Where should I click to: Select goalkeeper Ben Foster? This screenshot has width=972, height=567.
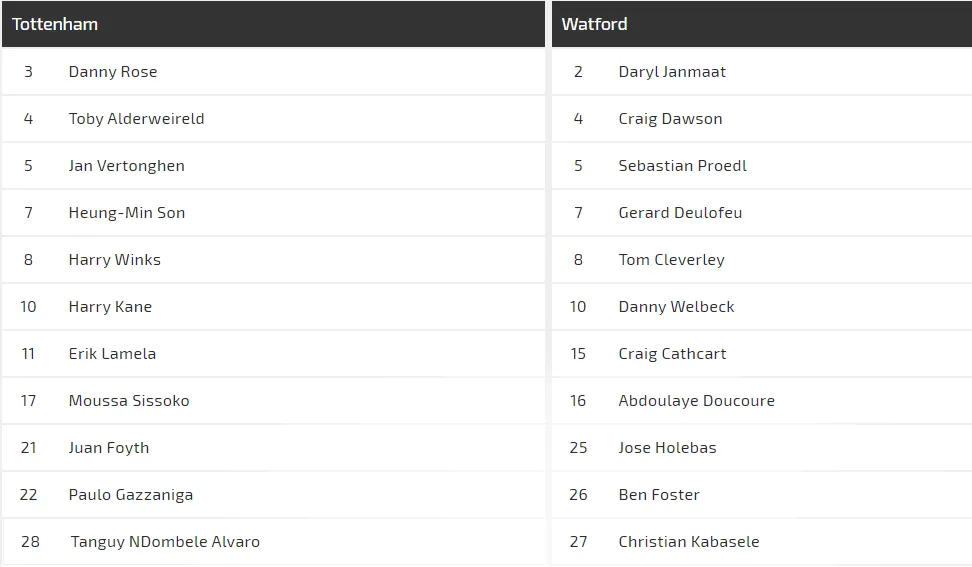point(659,495)
